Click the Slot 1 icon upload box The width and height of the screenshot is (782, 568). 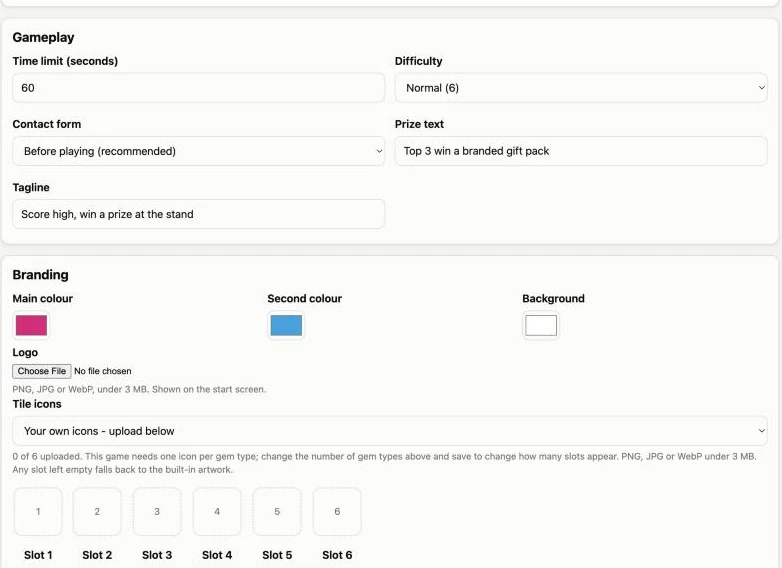tap(38, 512)
